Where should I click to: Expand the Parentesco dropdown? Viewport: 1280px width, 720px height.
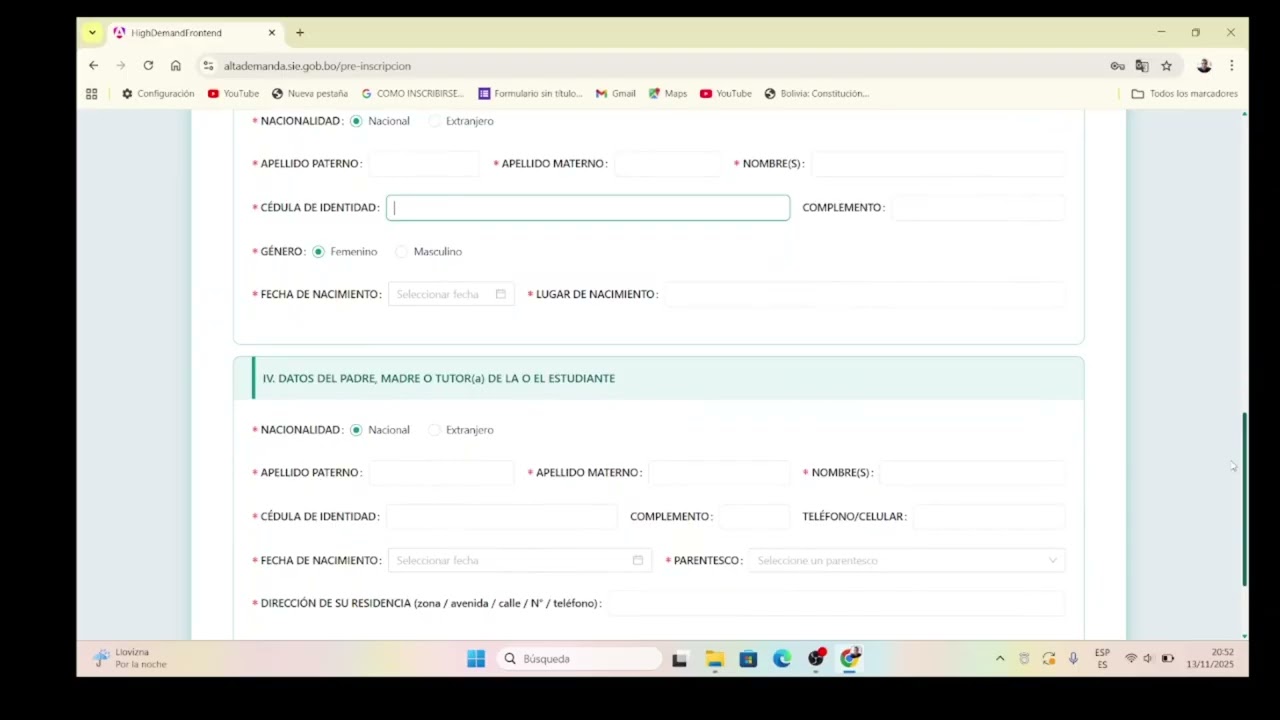click(x=907, y=561)
